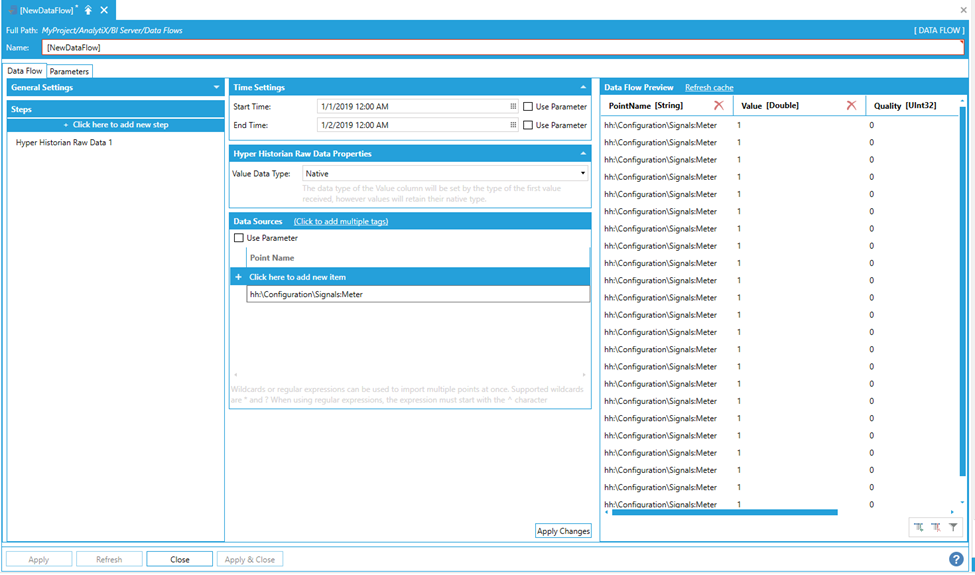Collapse the Hyper Historian Raw Data Properties section
Image resolution: width=975 pixels, height=575 pixels.
[x=583, y=154]
